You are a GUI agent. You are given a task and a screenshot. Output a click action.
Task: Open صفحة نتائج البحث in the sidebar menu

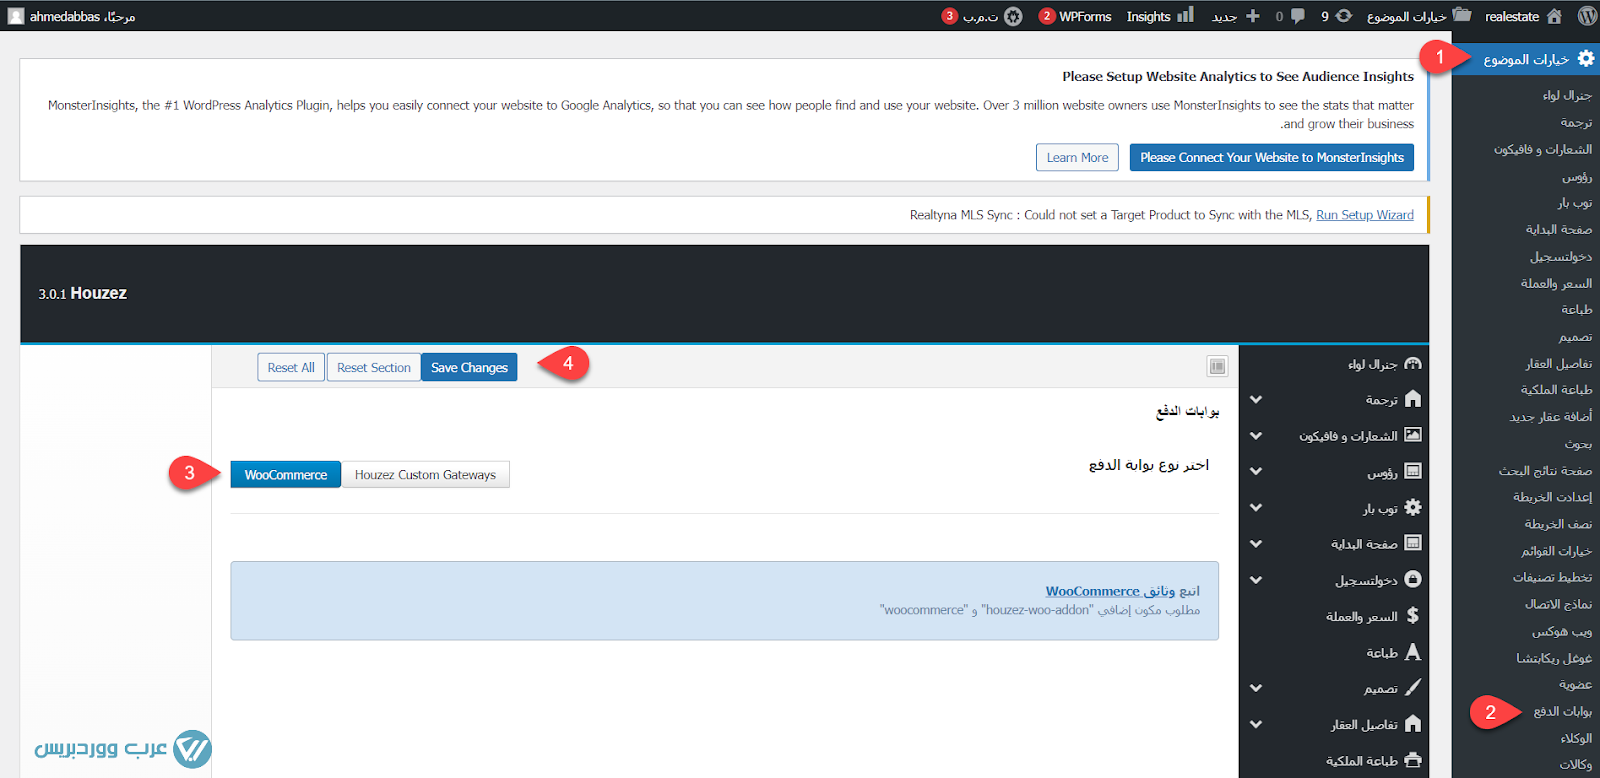tap(1545, 470)
